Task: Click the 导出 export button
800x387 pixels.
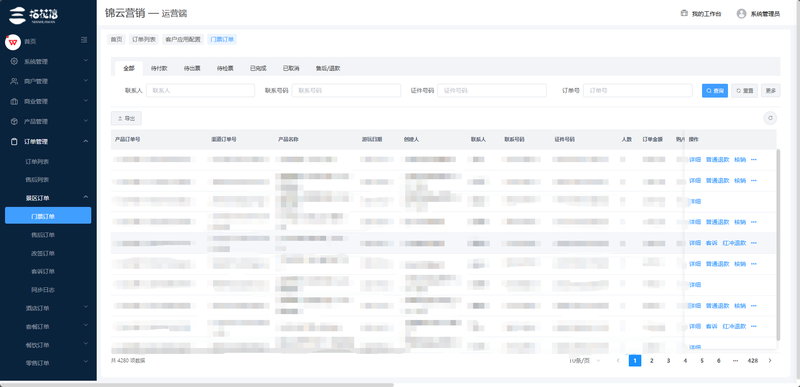Action: [126, 118]
